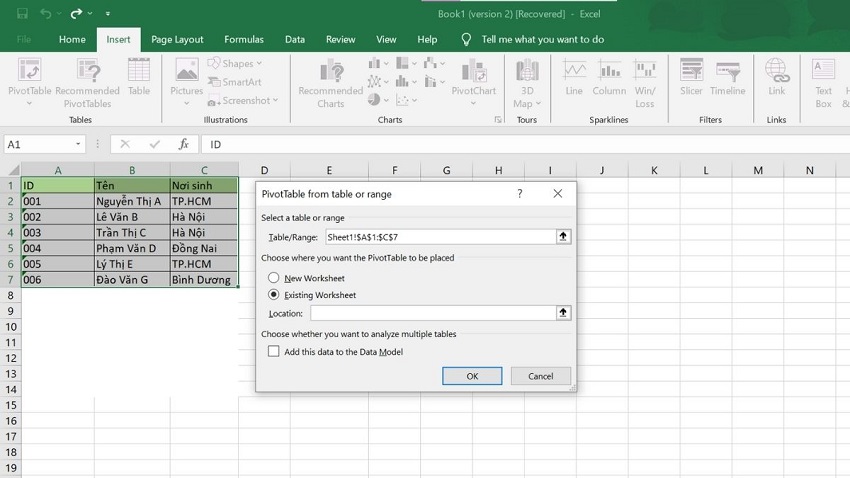Expand the Name Box dropdown arrow
Viewport: 850px width, 478px height.
(78, 145)
